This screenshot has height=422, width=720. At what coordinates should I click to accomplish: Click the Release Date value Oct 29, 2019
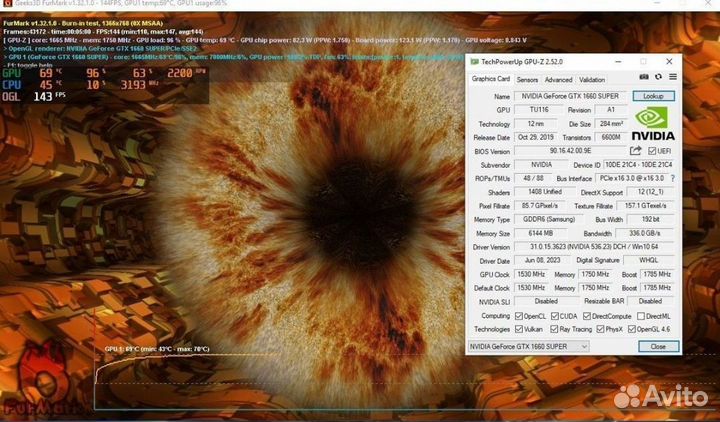pos(535,137)
